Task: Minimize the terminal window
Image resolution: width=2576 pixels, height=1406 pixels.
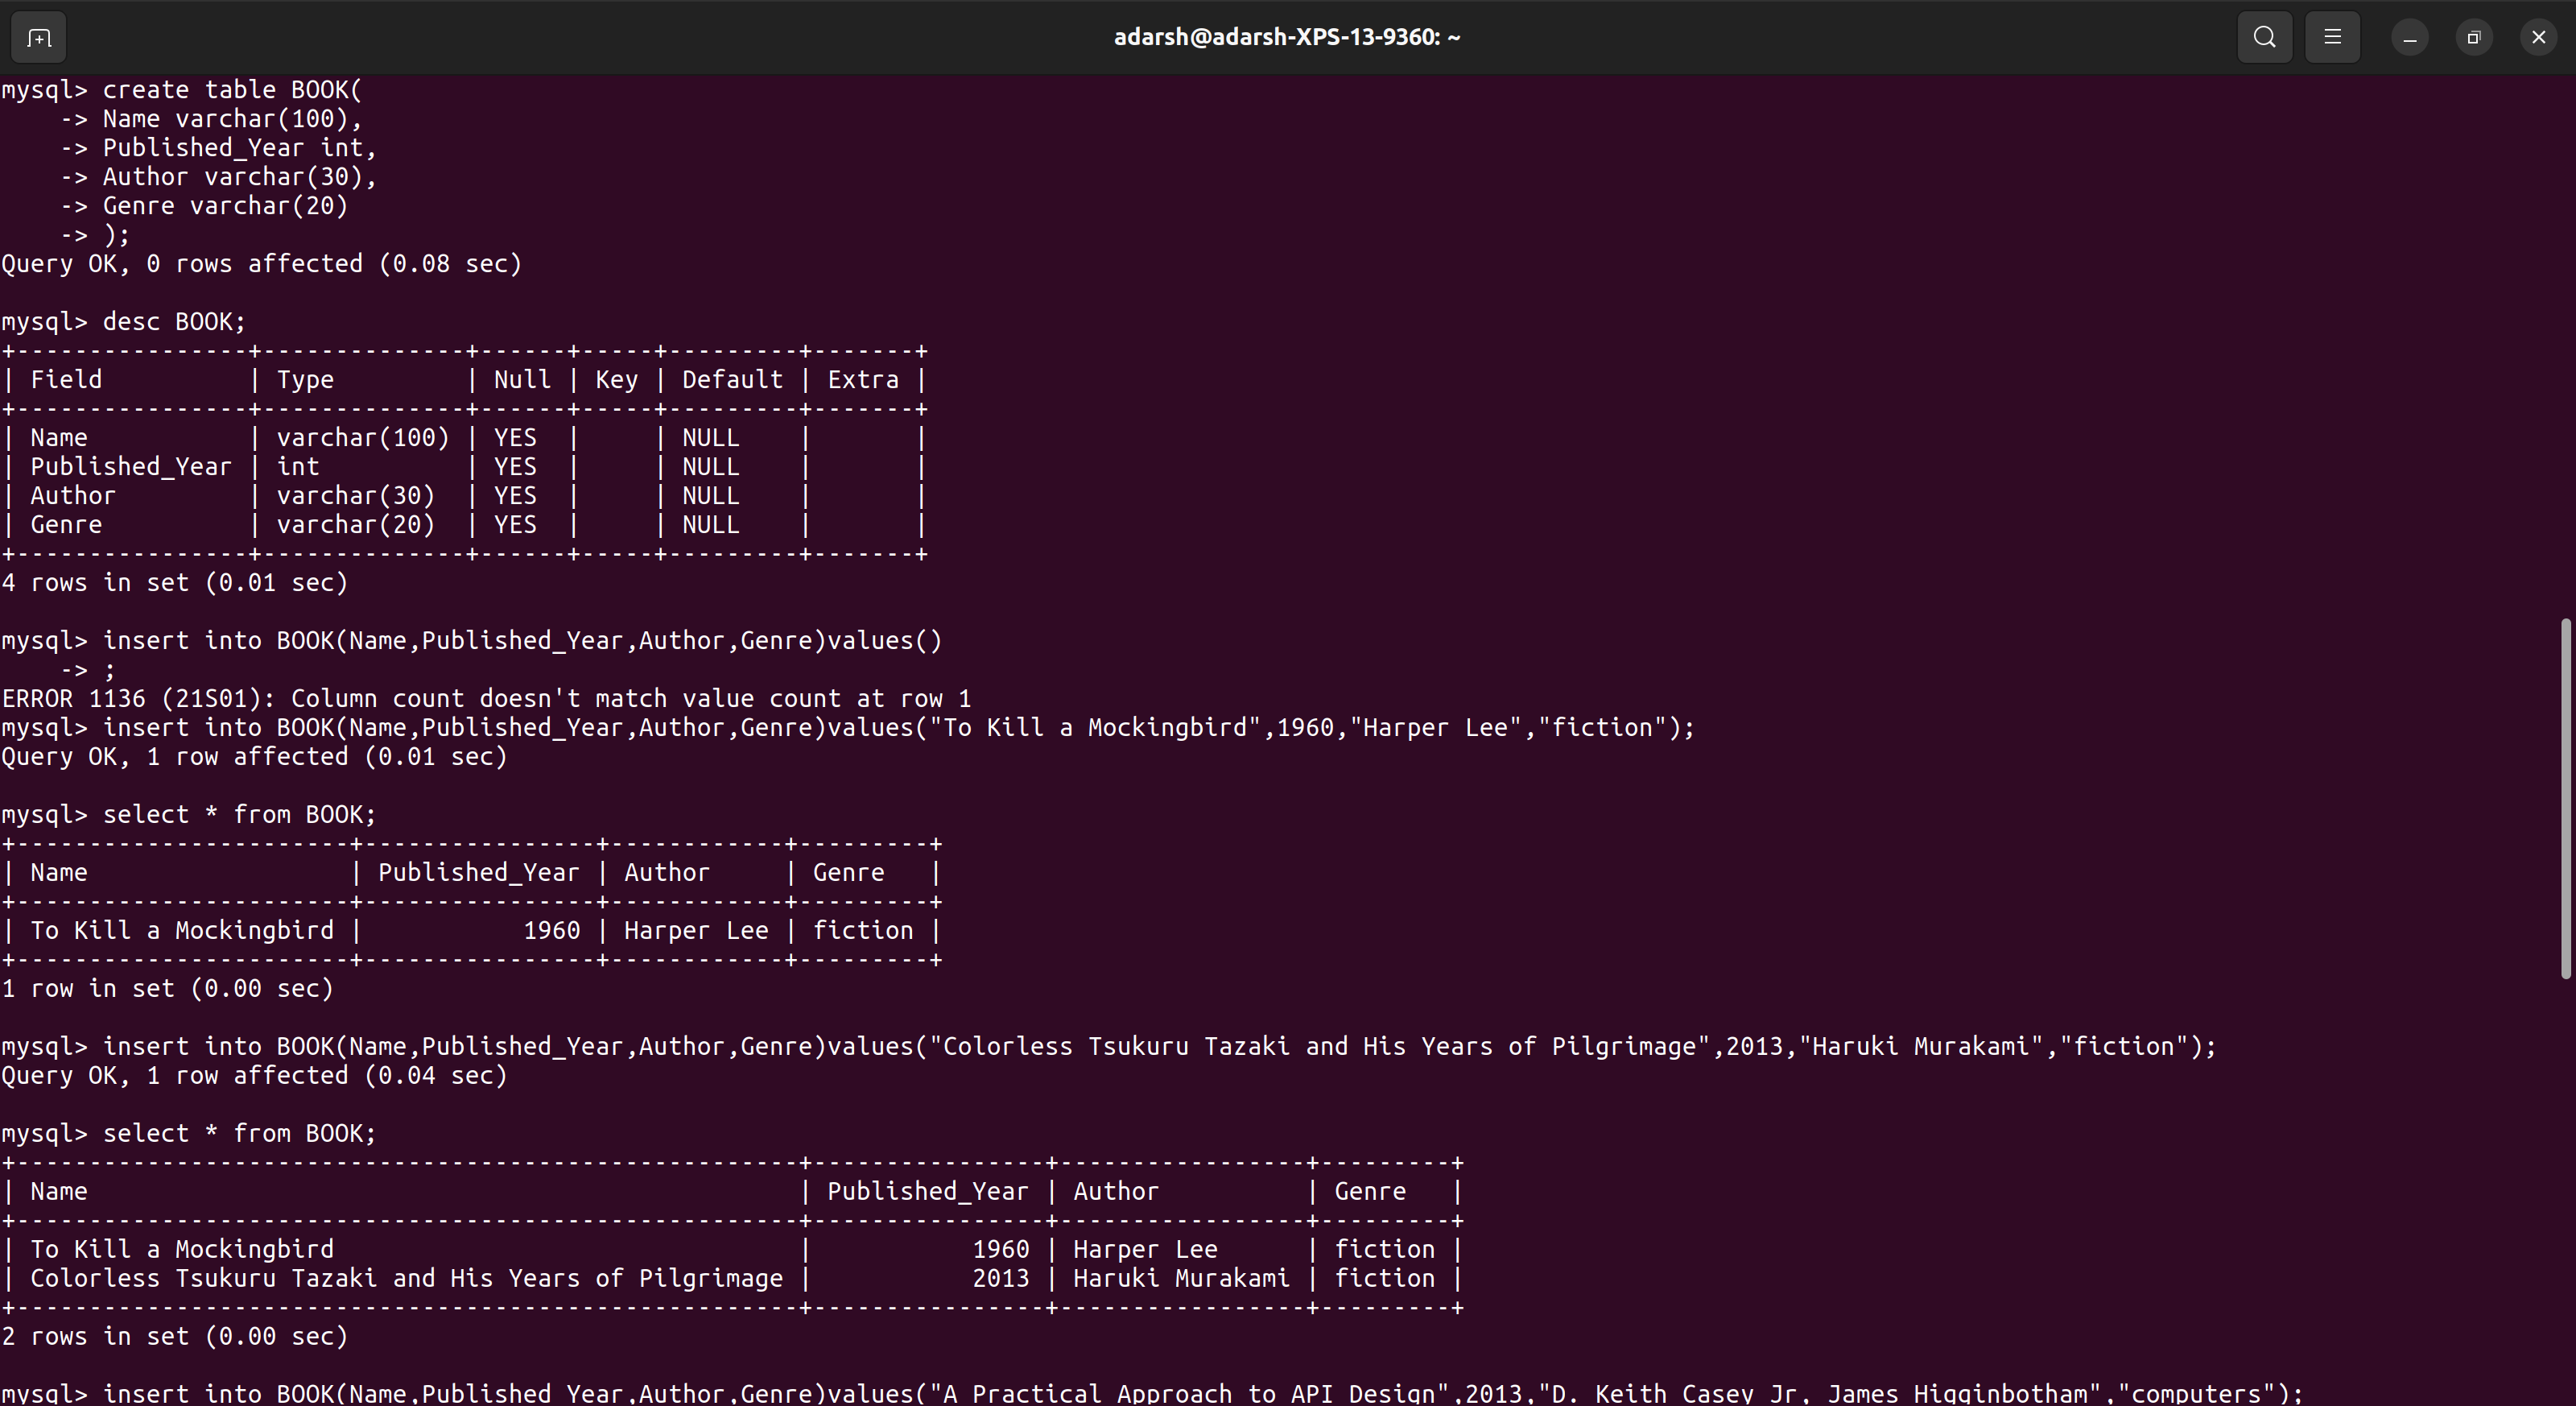Action: [x=2409, y=38]
